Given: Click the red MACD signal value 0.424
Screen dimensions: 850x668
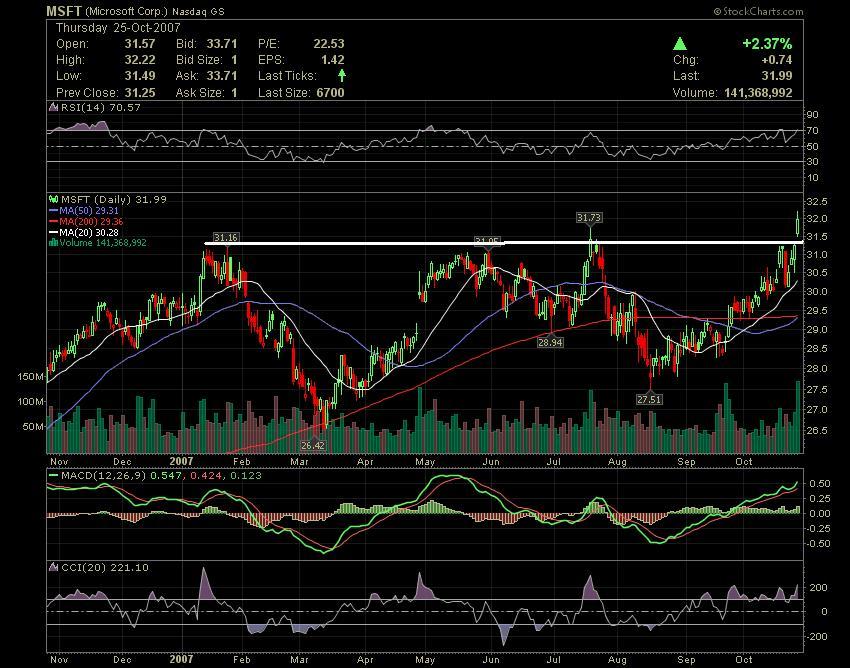Looking at the screenshot, I should pos(205,476).
